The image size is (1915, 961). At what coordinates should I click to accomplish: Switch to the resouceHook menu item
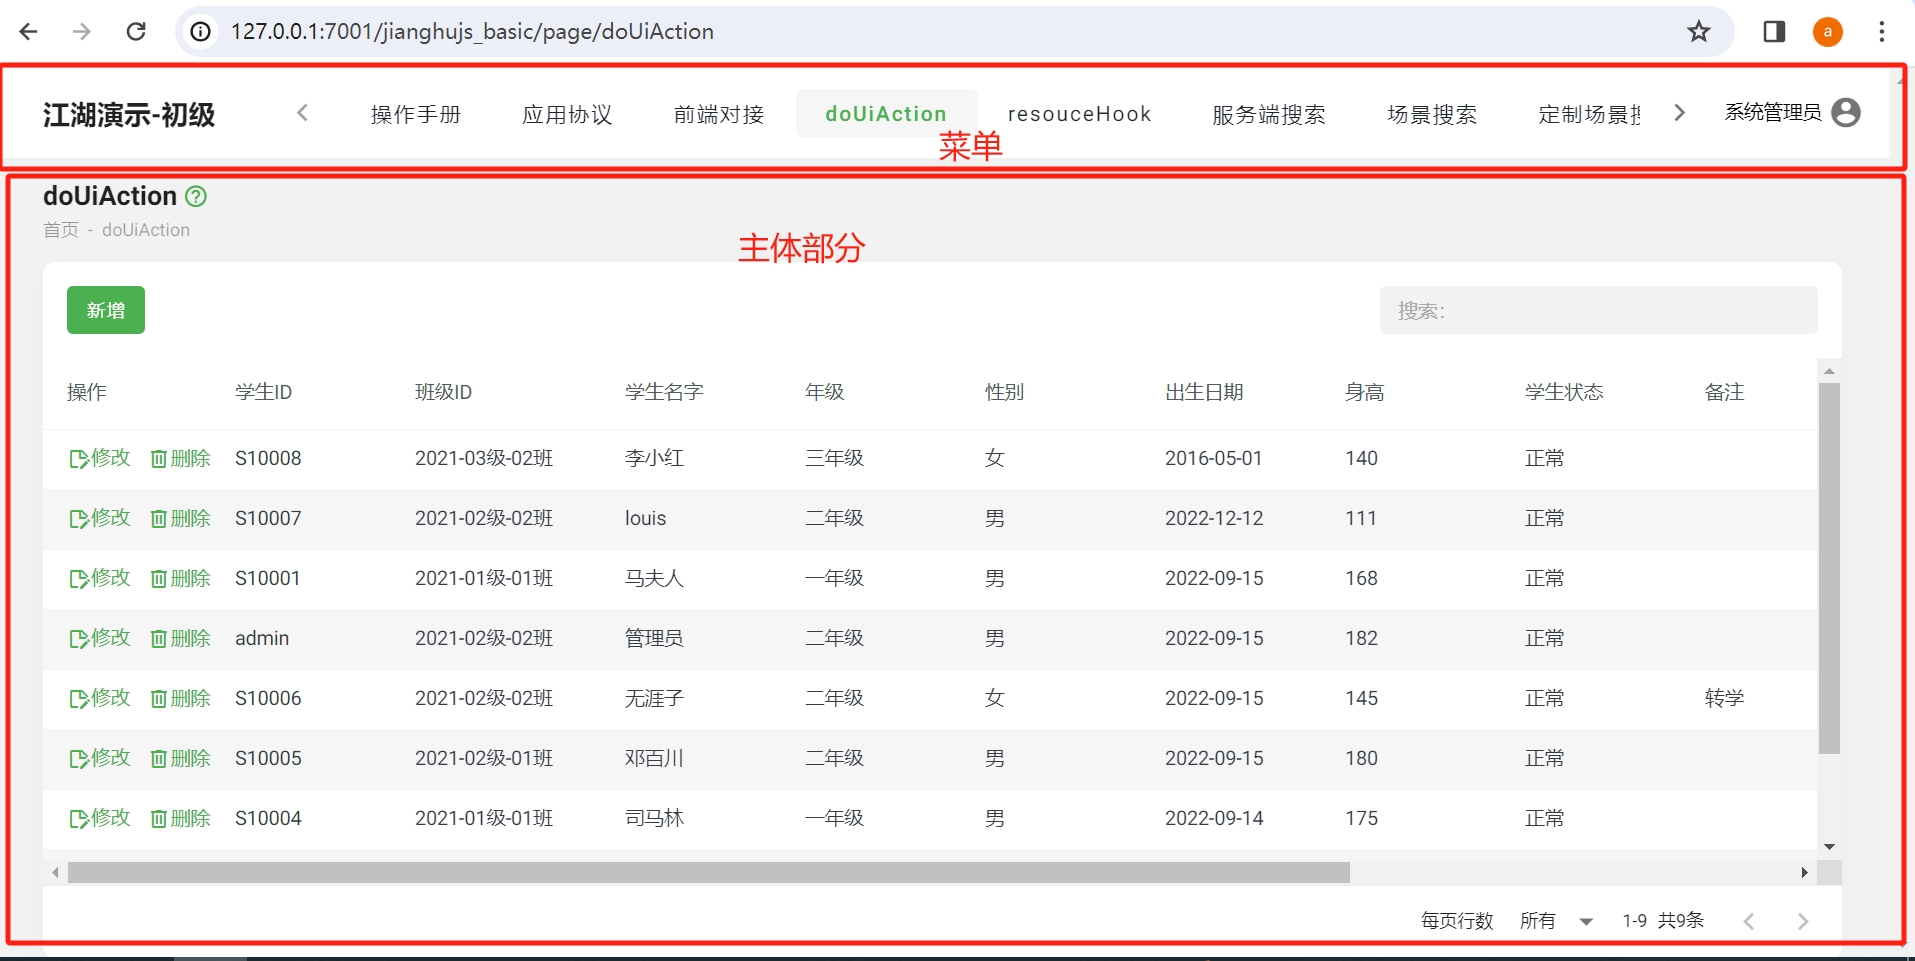pyautogui.click(x=1079, y=113)
